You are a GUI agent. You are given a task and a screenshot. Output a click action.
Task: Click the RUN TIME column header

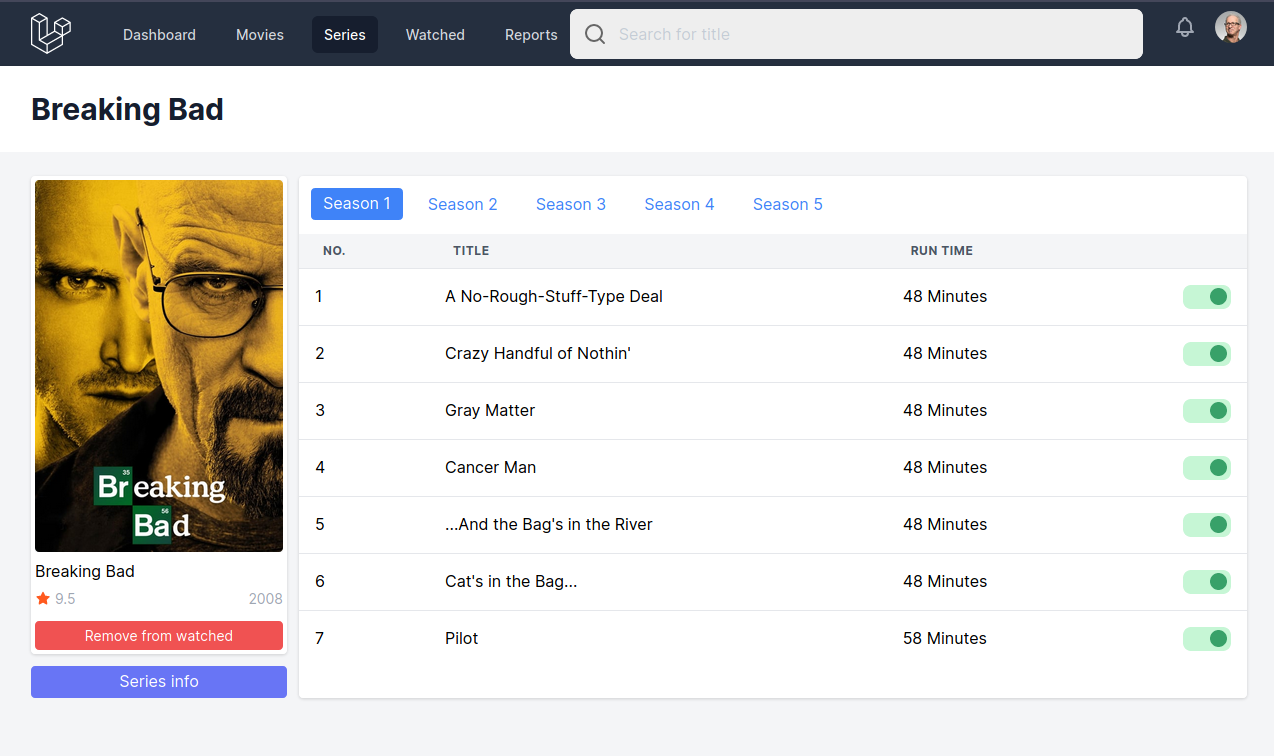(x=942, y=251)
